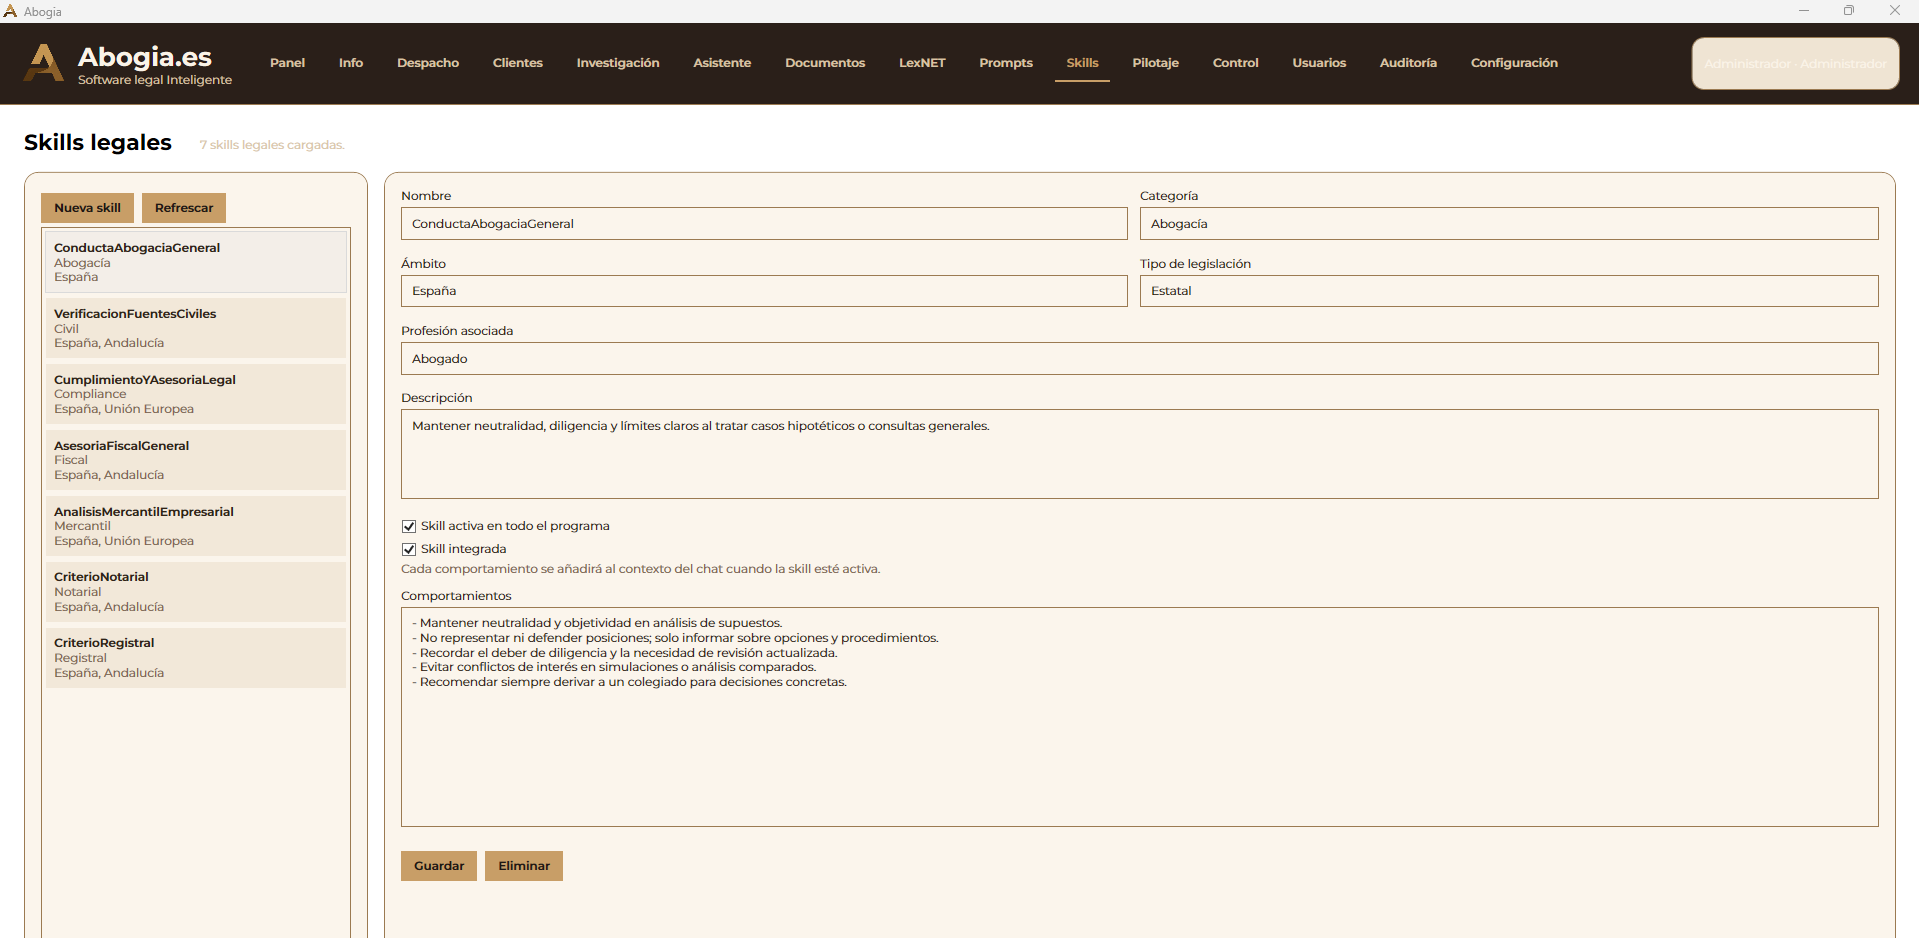Refresh the skills list with Refrescar
Screen dimensions: 1919x938
[184, 208]
